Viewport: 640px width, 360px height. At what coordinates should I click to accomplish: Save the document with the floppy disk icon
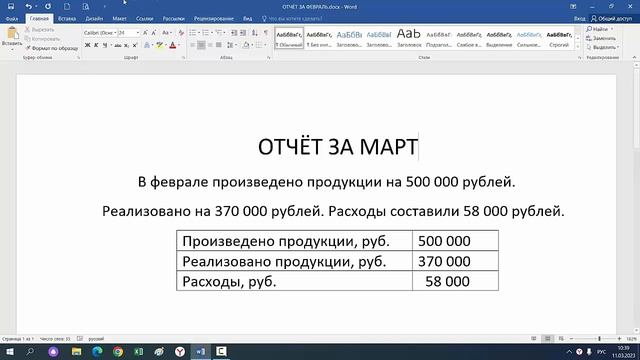(11, 7)
